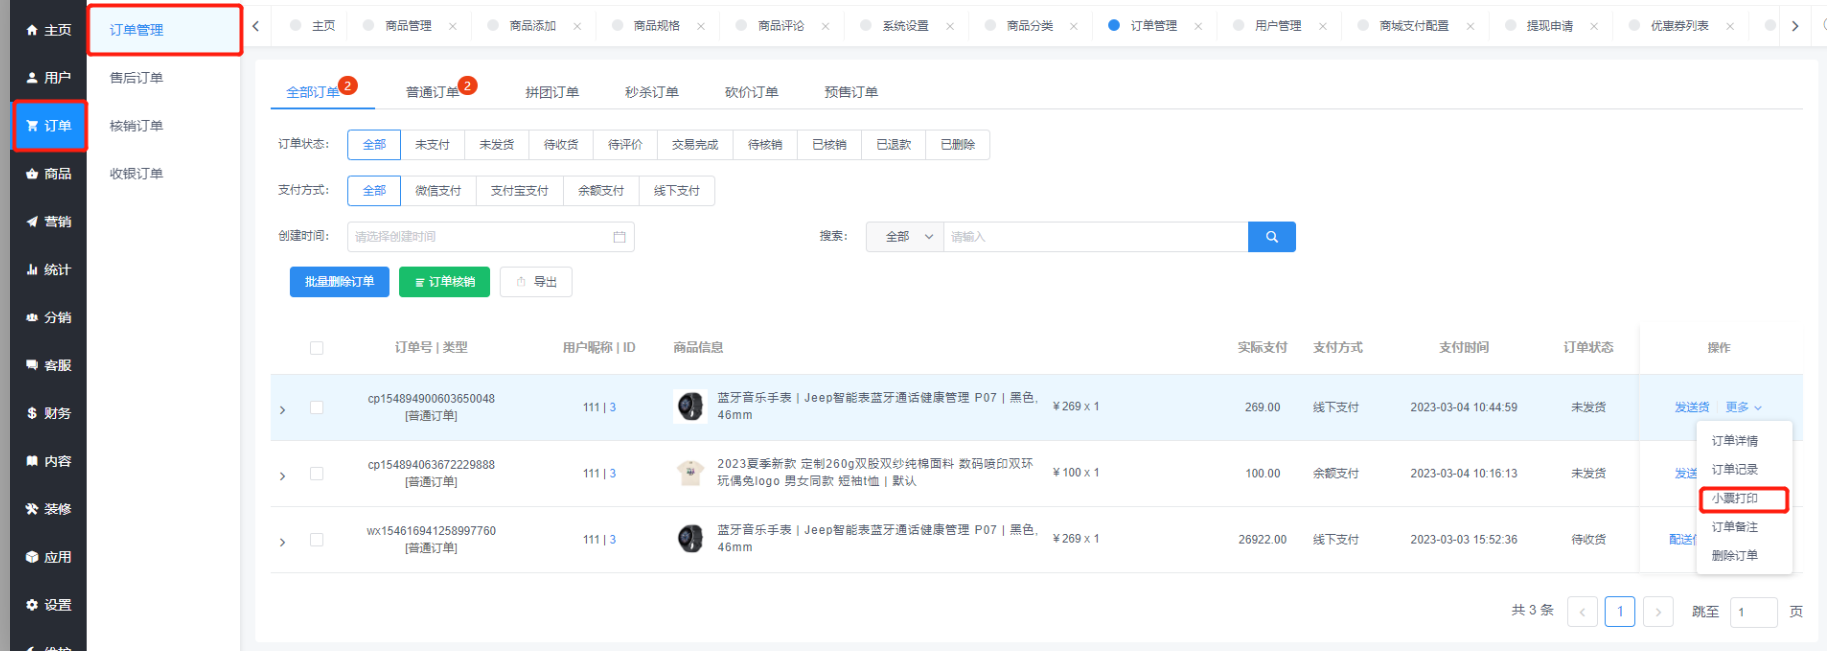
Task: Open the calendar icon in creation time field
Action: coord(619,237)
